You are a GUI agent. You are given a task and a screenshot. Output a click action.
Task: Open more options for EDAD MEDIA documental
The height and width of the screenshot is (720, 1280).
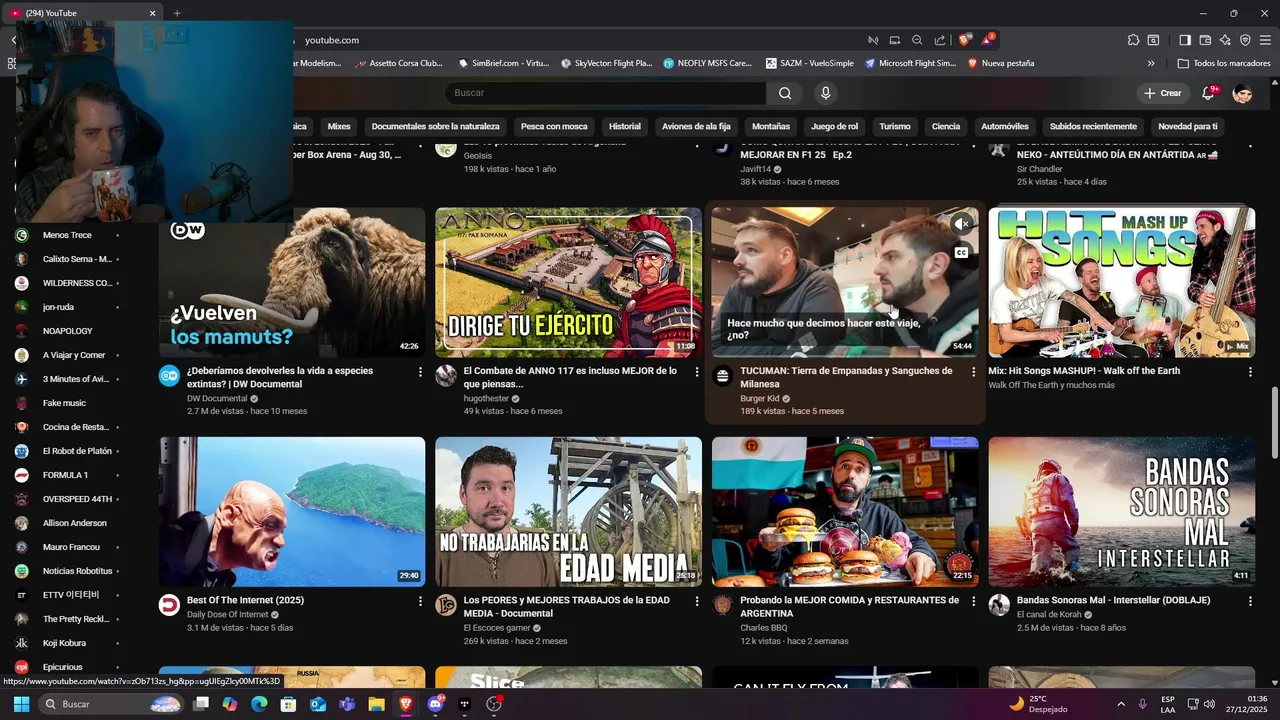pyautogui.click(x=697, y=601)
